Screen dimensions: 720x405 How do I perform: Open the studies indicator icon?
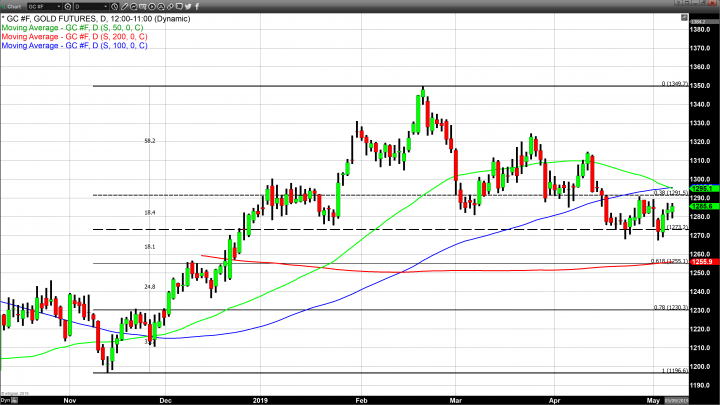point(134,6)
